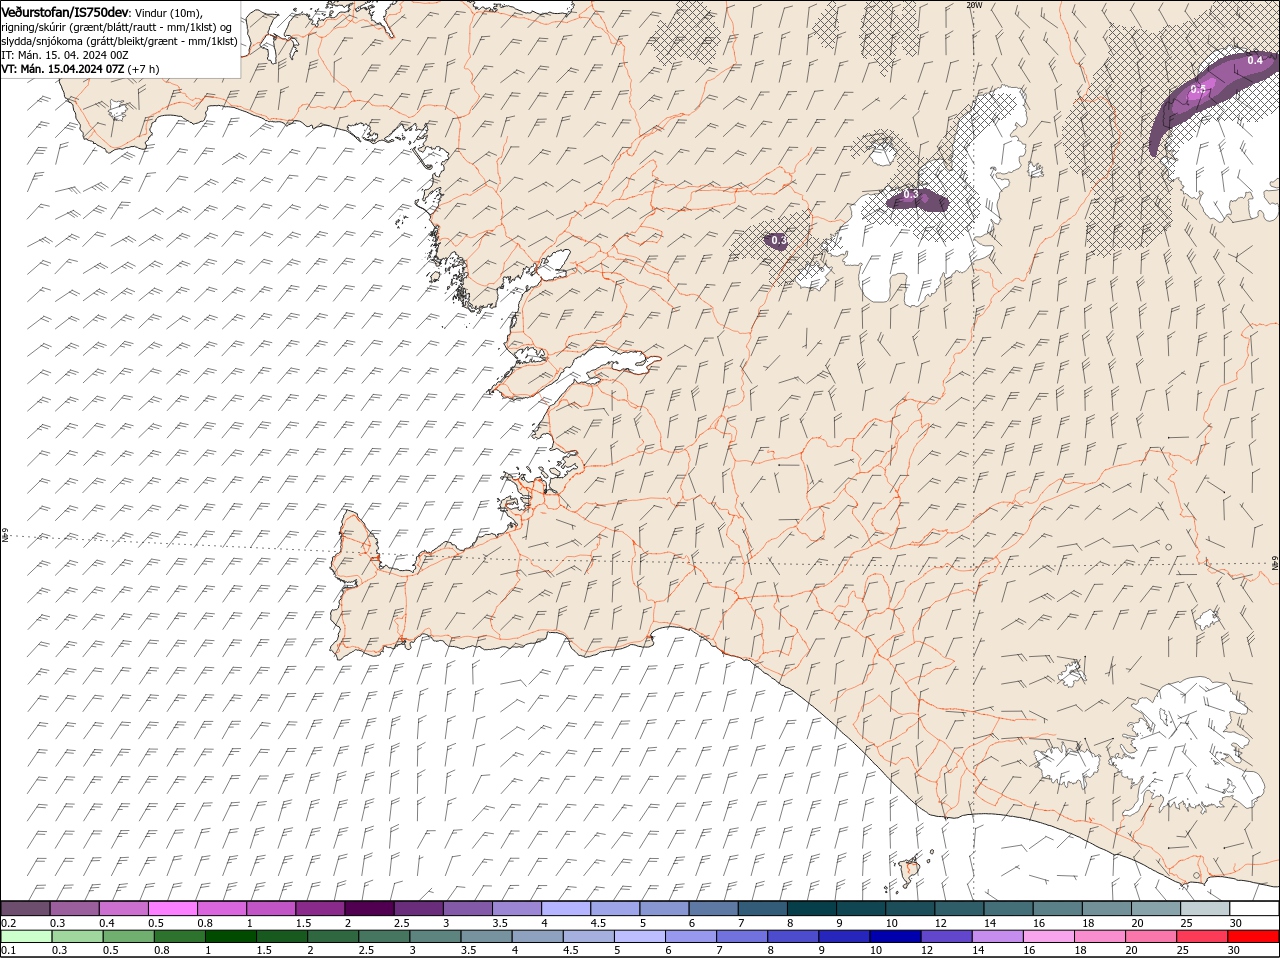Screen dimensions: 1280x958
Task: Click the 0.5 contour label in the purple band
Action: click(1199, 90)
